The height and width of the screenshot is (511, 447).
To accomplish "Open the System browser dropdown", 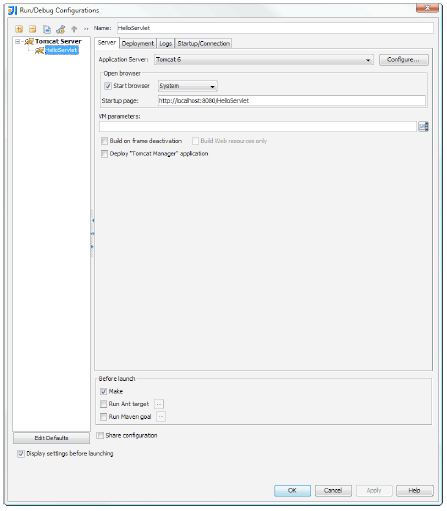I will 188,86.
